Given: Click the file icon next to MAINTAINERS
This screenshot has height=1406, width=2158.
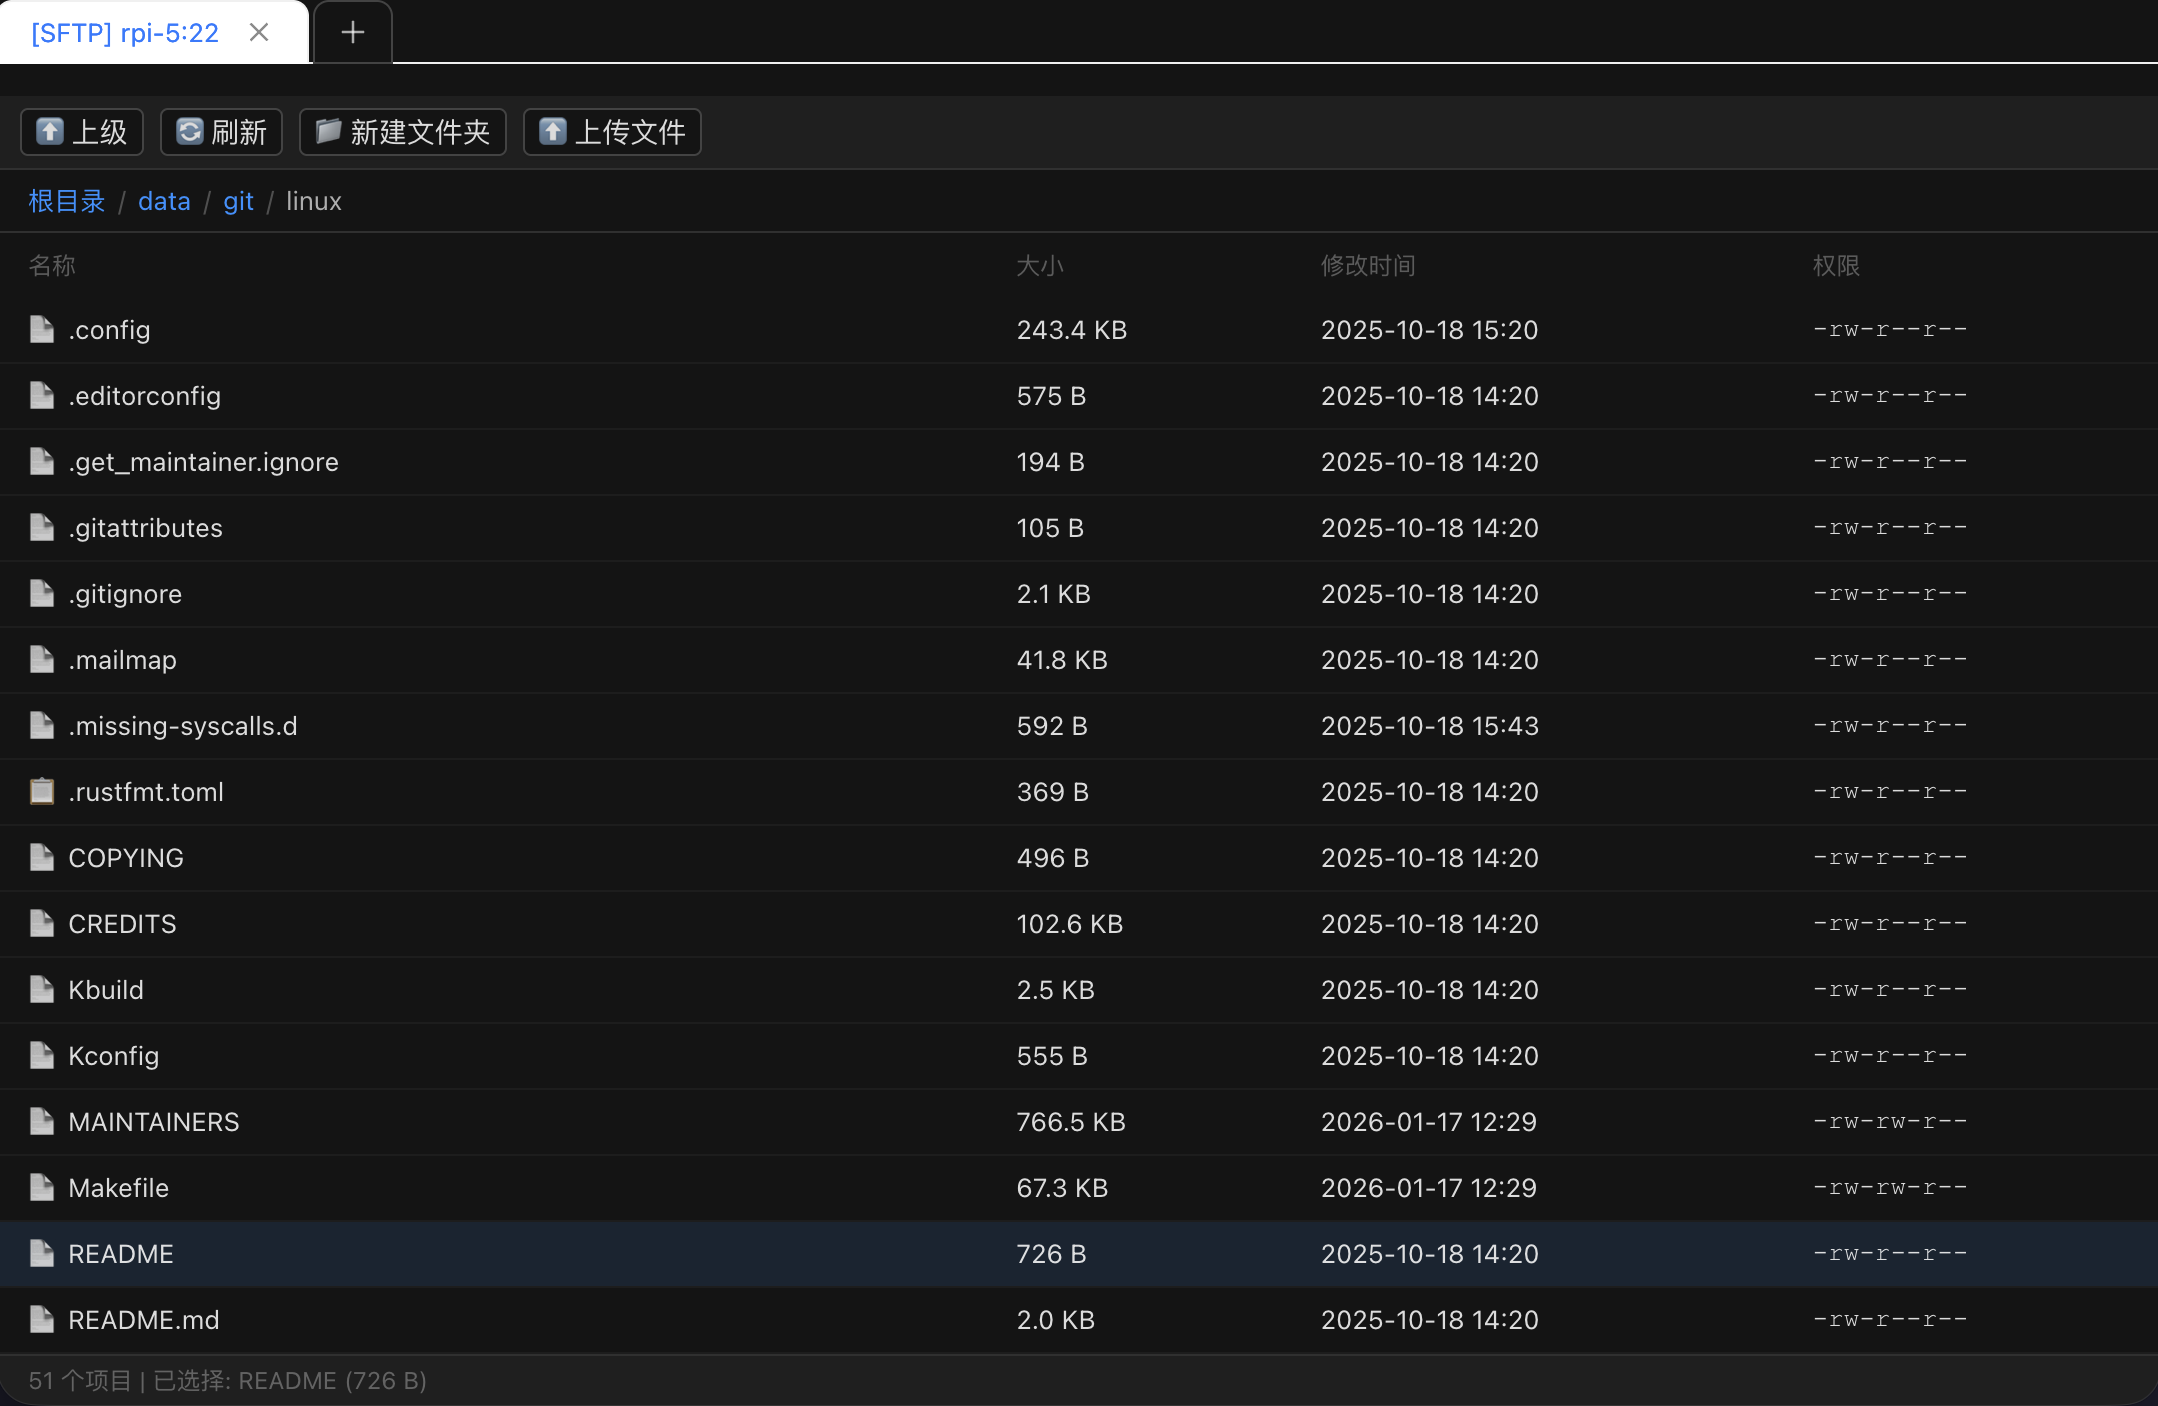Looking at the screenshot, I should tap(41, 1121).
